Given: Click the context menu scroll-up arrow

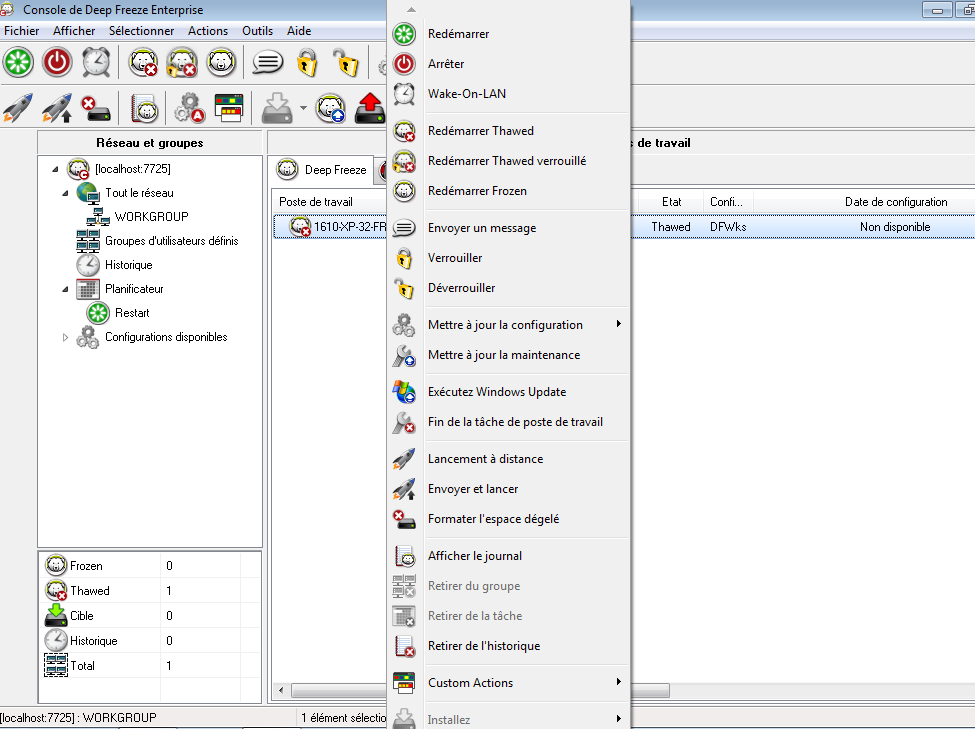Looking at the screenshot, I should [x=411, y=10].
